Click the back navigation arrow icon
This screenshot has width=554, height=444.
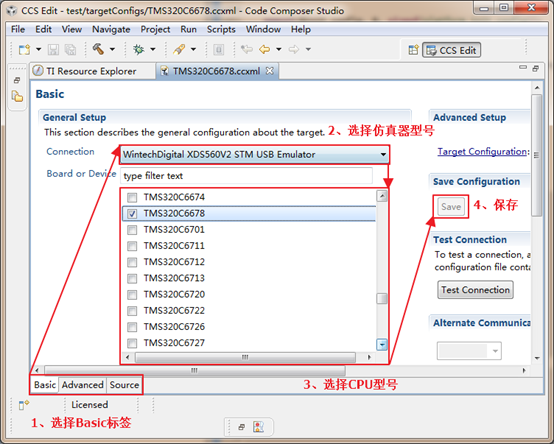coord(264,49)
